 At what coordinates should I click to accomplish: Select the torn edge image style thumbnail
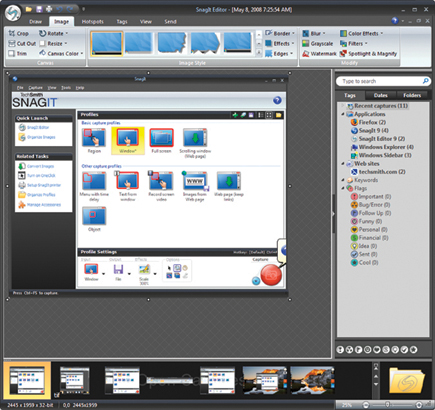[172, 43]
